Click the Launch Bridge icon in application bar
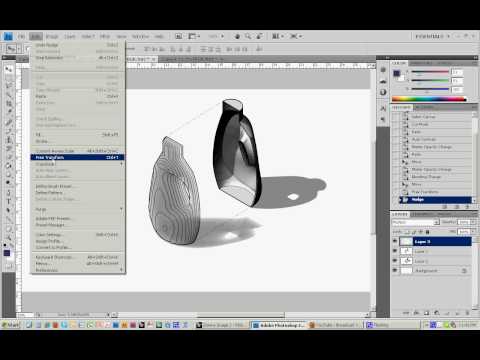Screen dimensions: 480x360 click(178, 36)
